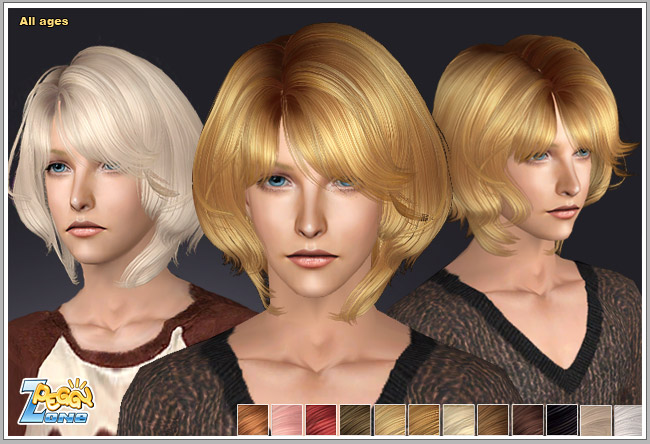Choose the ash beige hair swatch
This screenshot has height=444, width=650.
(596, 420)
